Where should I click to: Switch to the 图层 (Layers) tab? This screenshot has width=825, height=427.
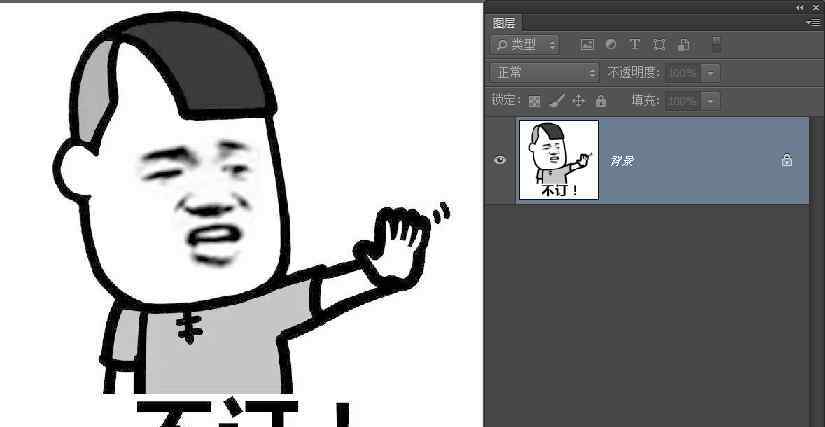(x=504, y=23)
